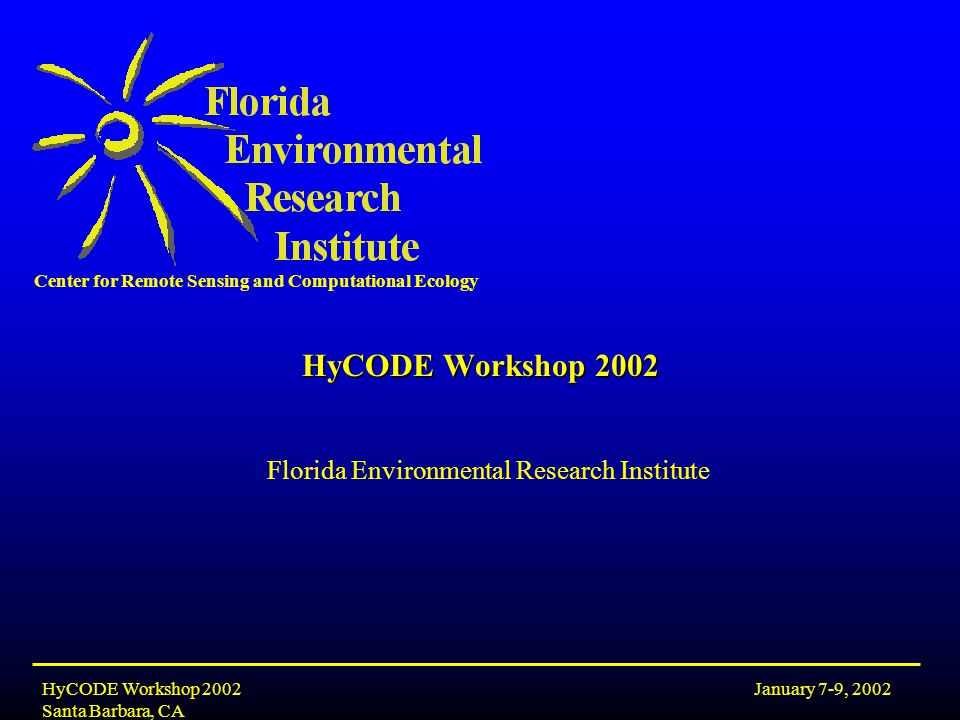Click the "Environmental" word in the logo
This screenshot has height=720, width=960.
(354, 150)
